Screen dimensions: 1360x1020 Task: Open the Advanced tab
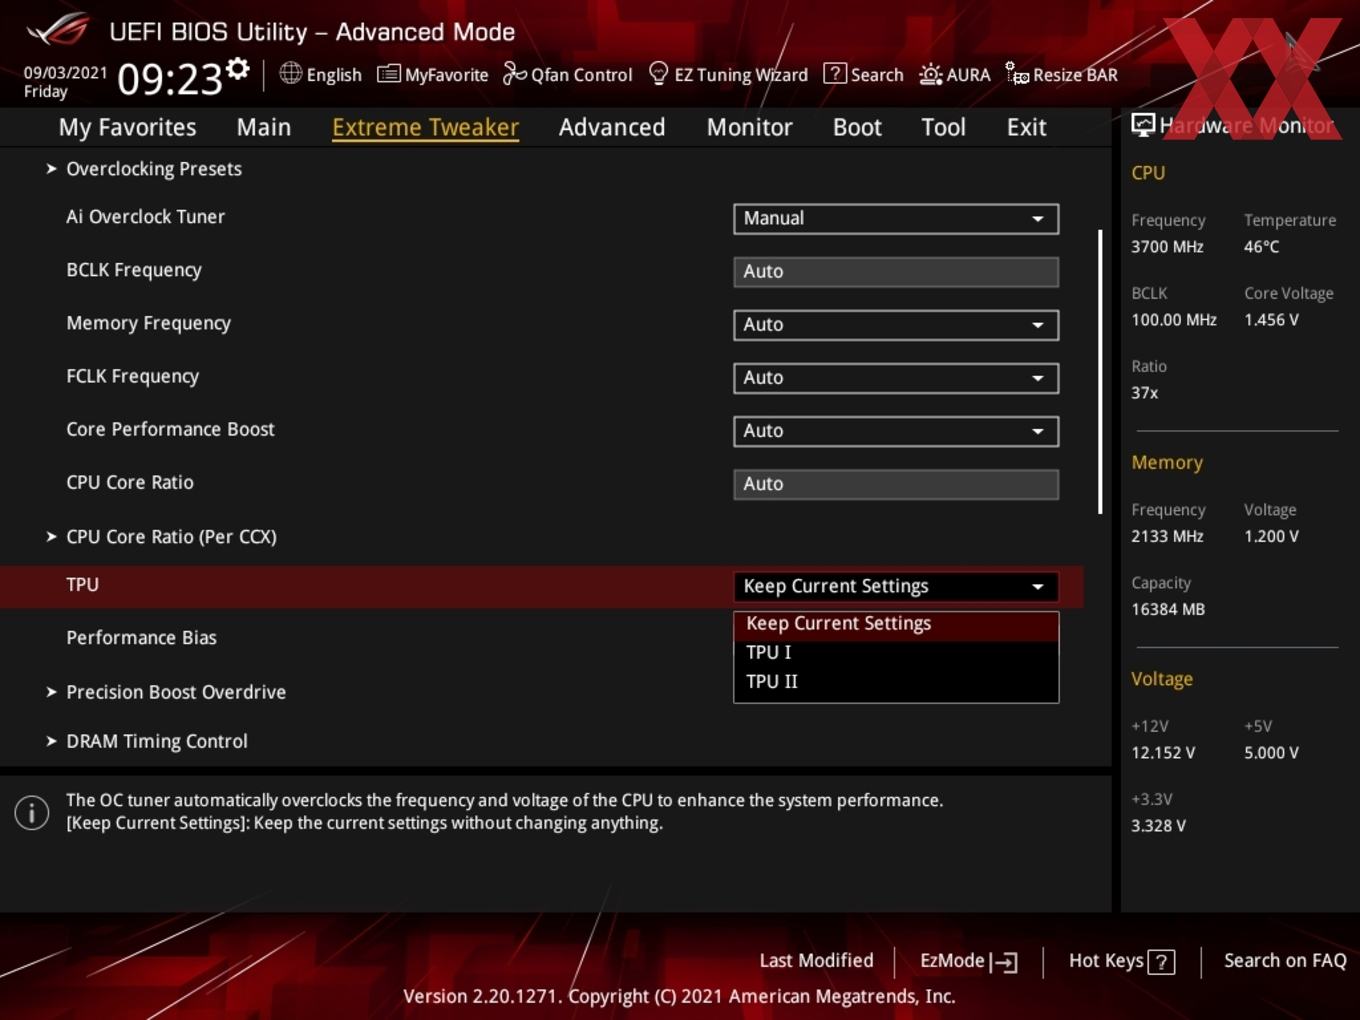click(x=612, y=127)
